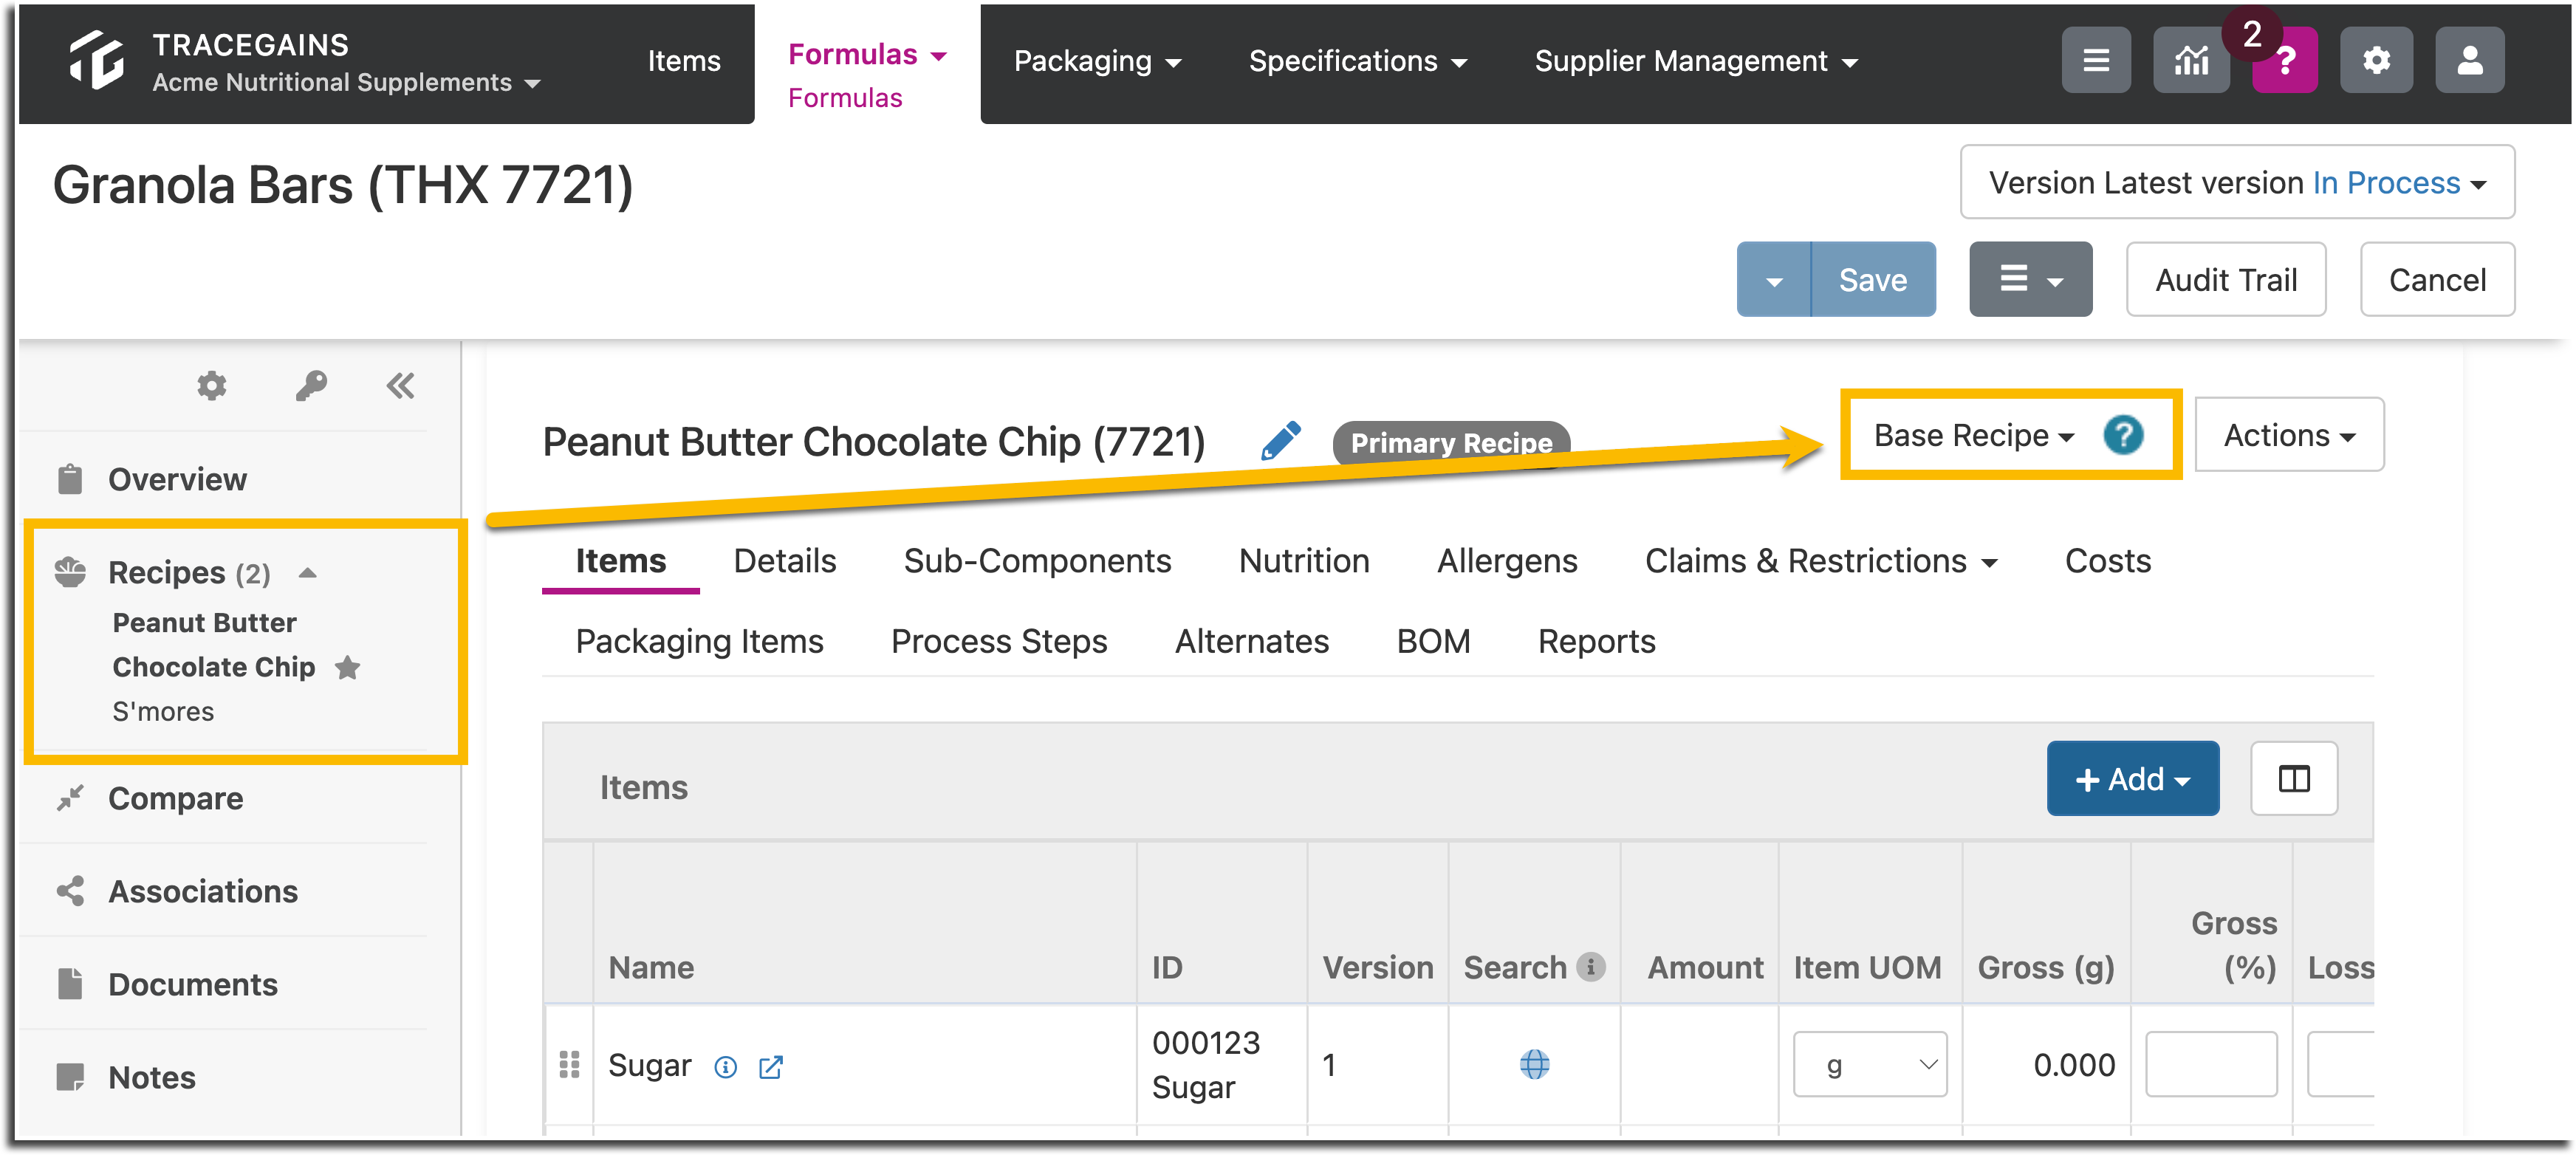2576x1155 pixels.
Task: Toggle the column layout view button
Action: click(2293, 779)
